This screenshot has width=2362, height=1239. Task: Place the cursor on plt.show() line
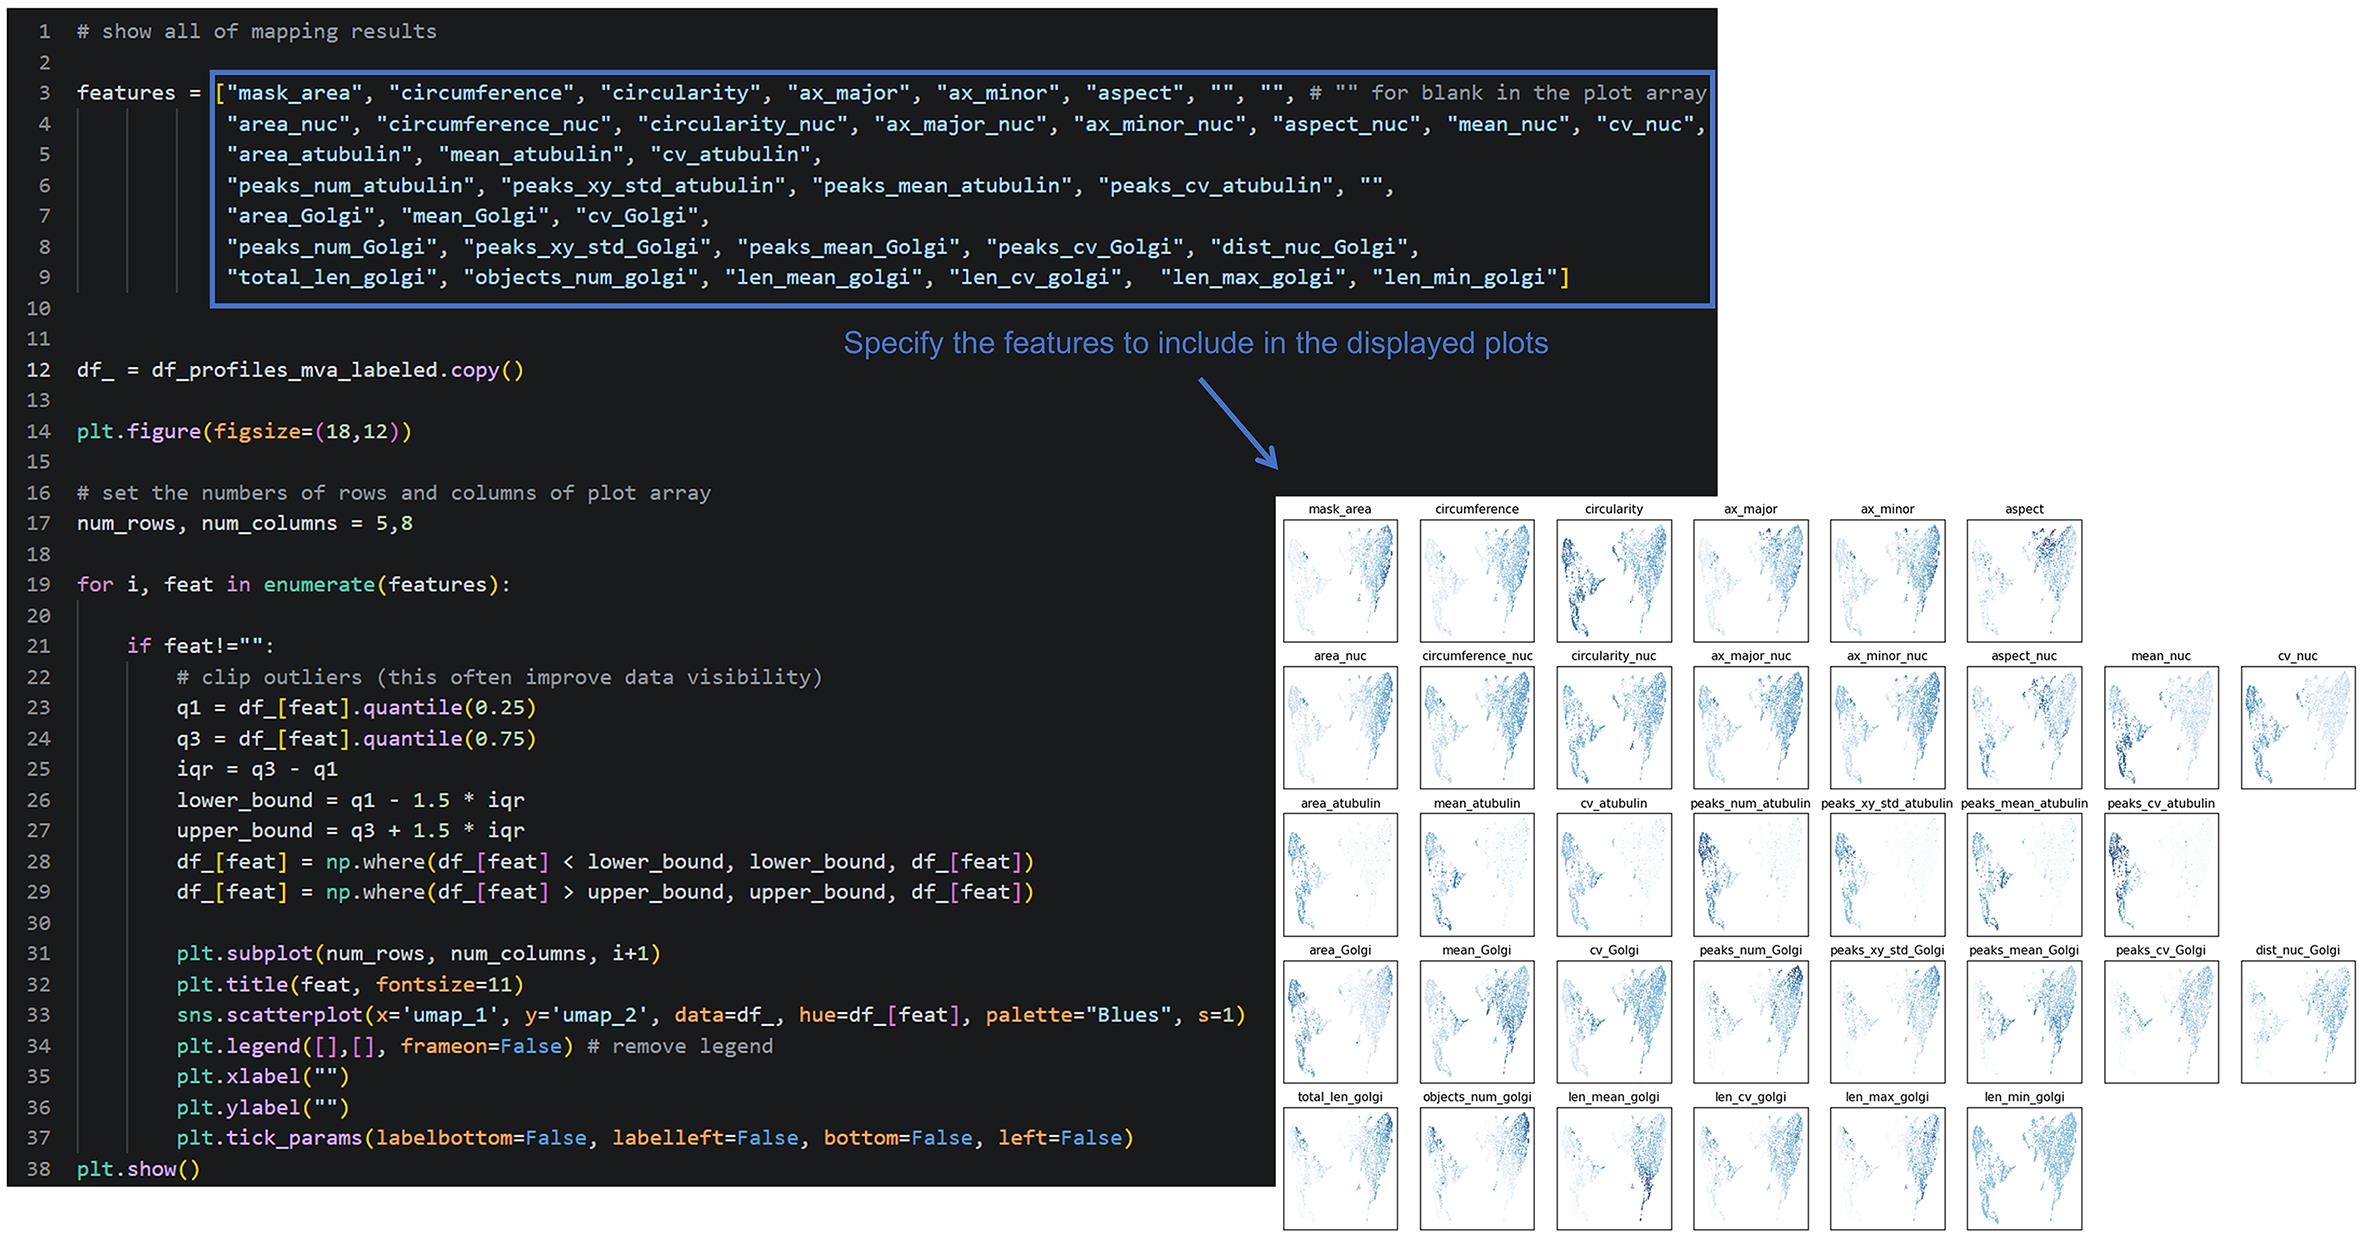point(138,1168)
